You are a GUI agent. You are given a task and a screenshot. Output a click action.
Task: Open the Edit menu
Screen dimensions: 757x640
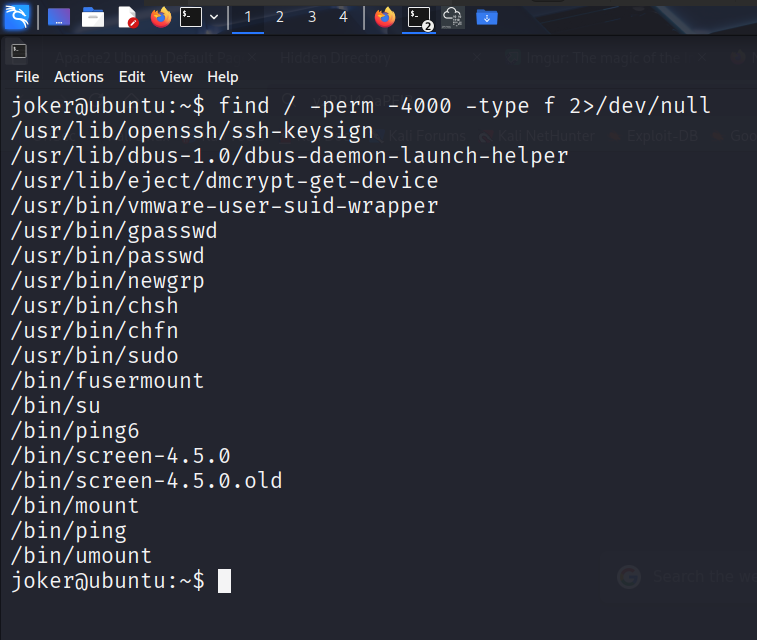(x=132, y=77)
